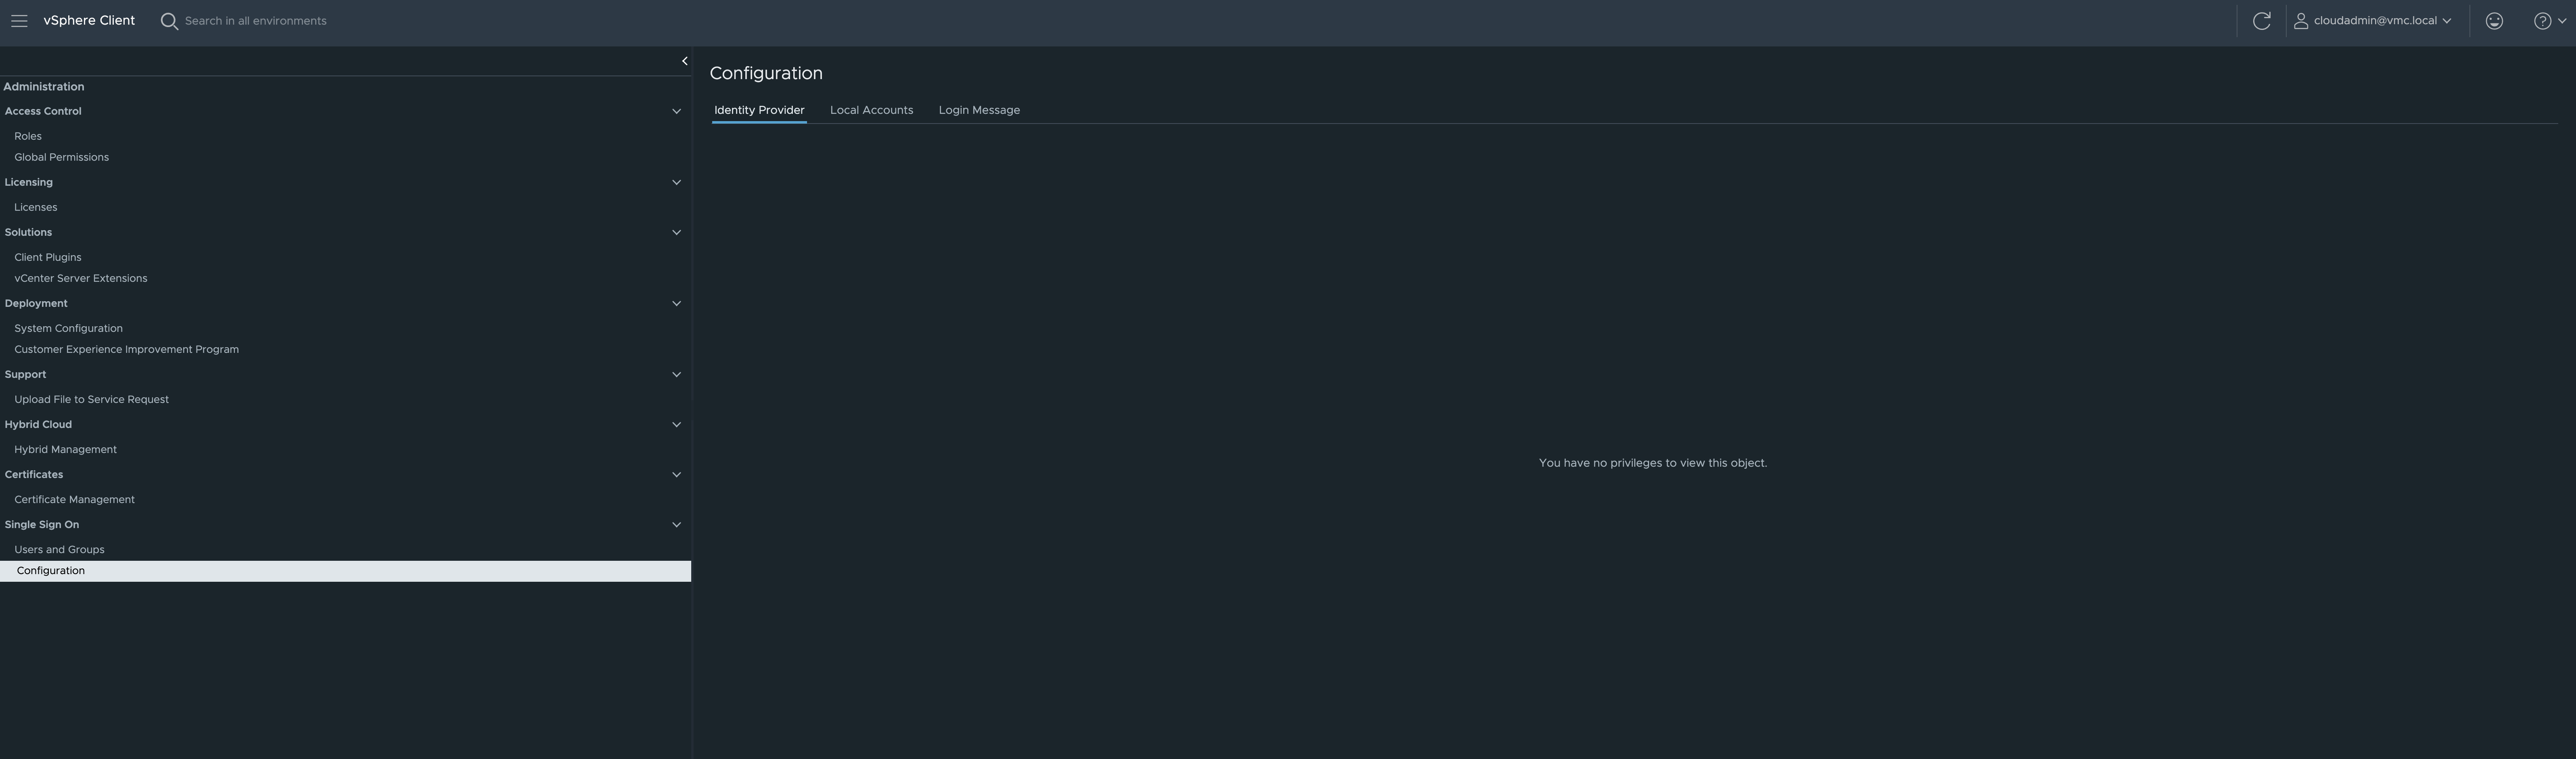Click the user avatar icon
The height and width of the screenshot is (759, 2576).
pyautogui.click(x=2300, y=21)
